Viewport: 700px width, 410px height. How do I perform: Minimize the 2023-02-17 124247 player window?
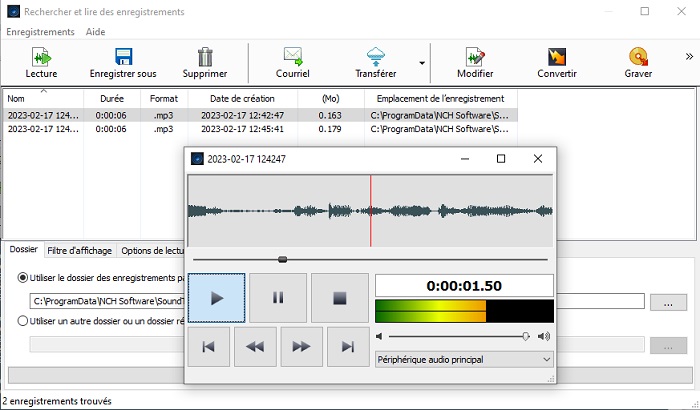(x=465, y=159)
